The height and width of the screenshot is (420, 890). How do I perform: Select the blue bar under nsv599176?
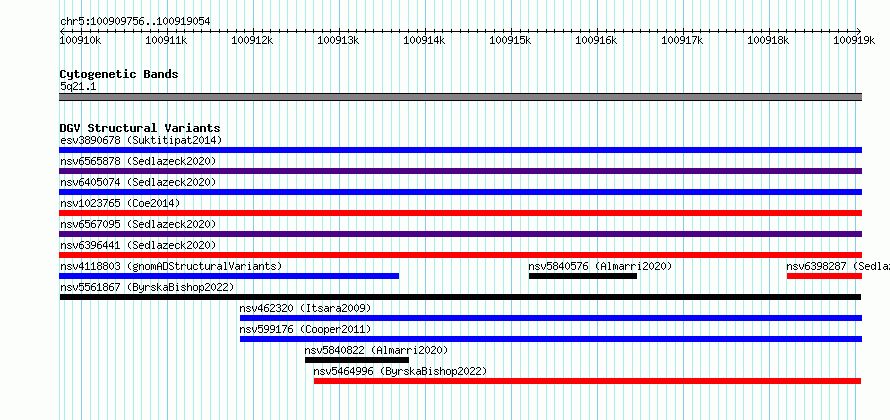point(551,339)
